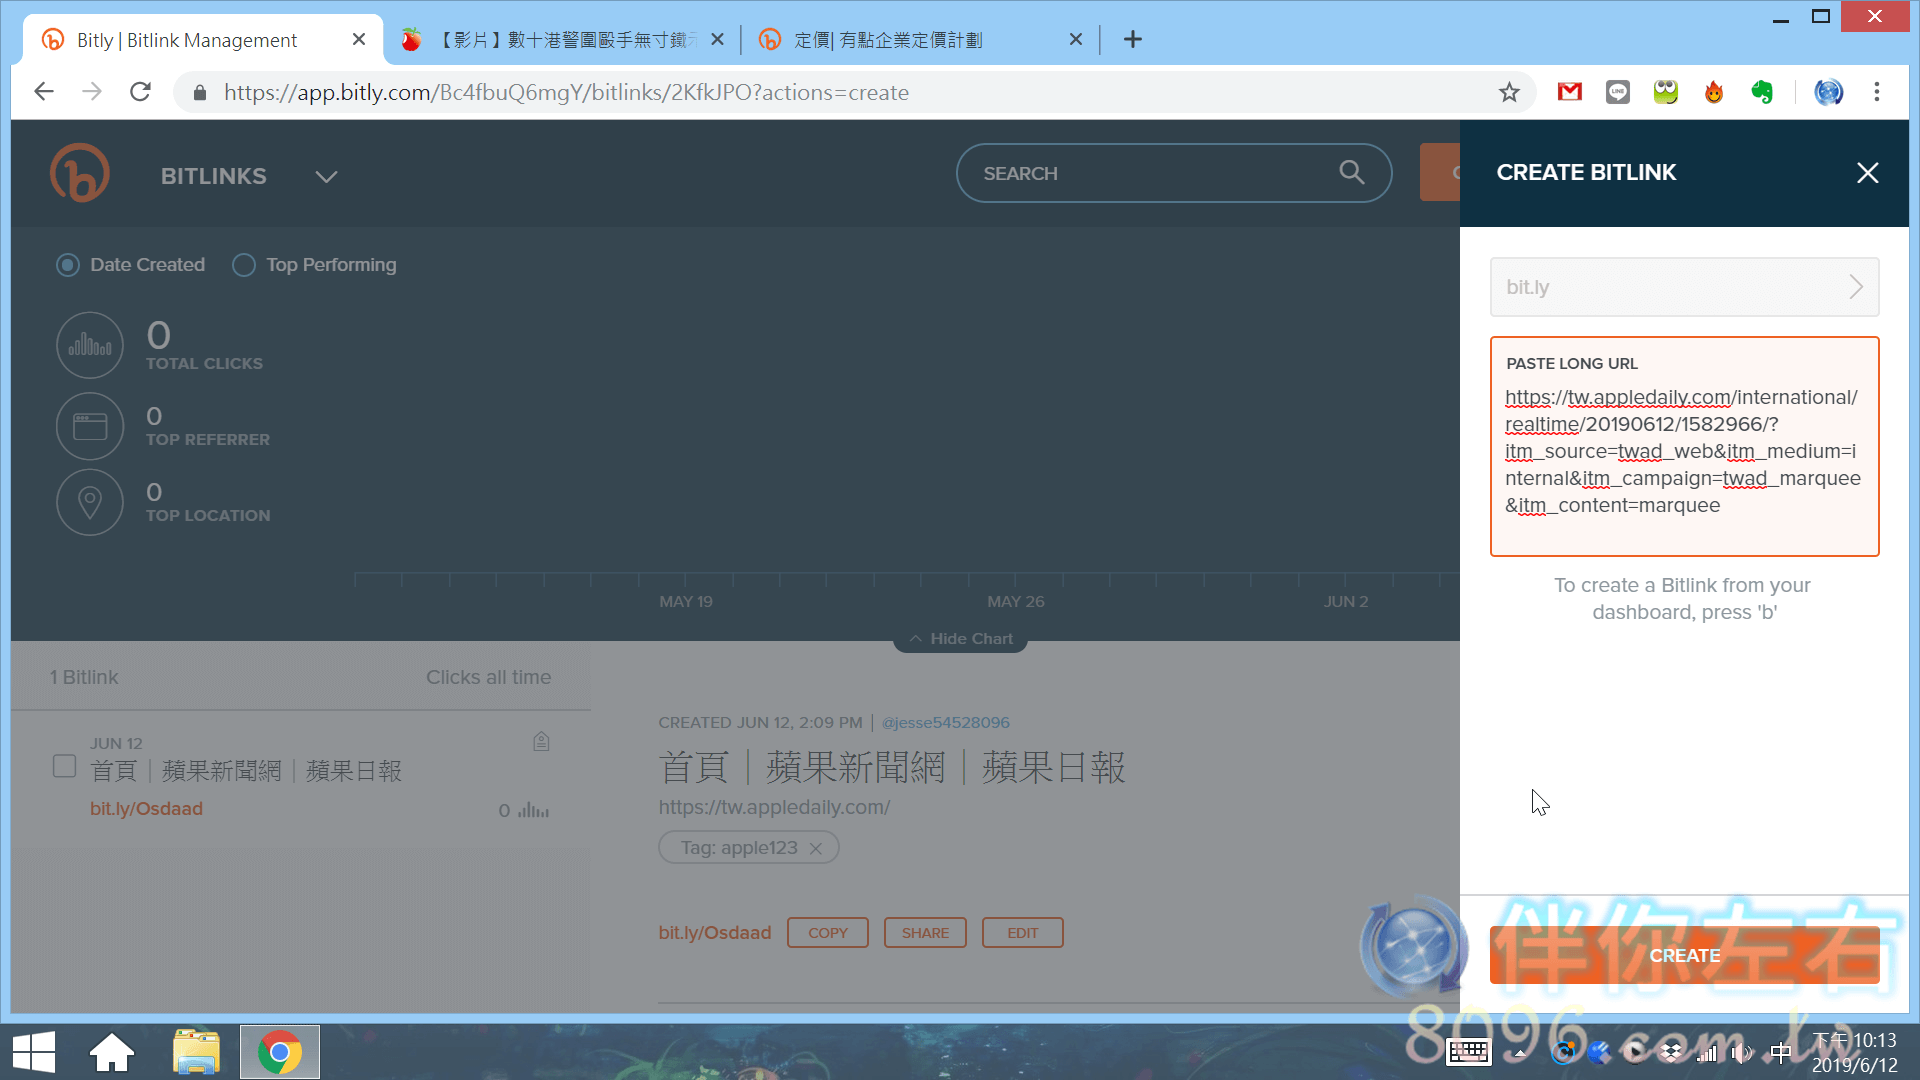Click the Top Referrer browser icon
The width and height of the screenshot is (1920, 1080).
point(90,426)
